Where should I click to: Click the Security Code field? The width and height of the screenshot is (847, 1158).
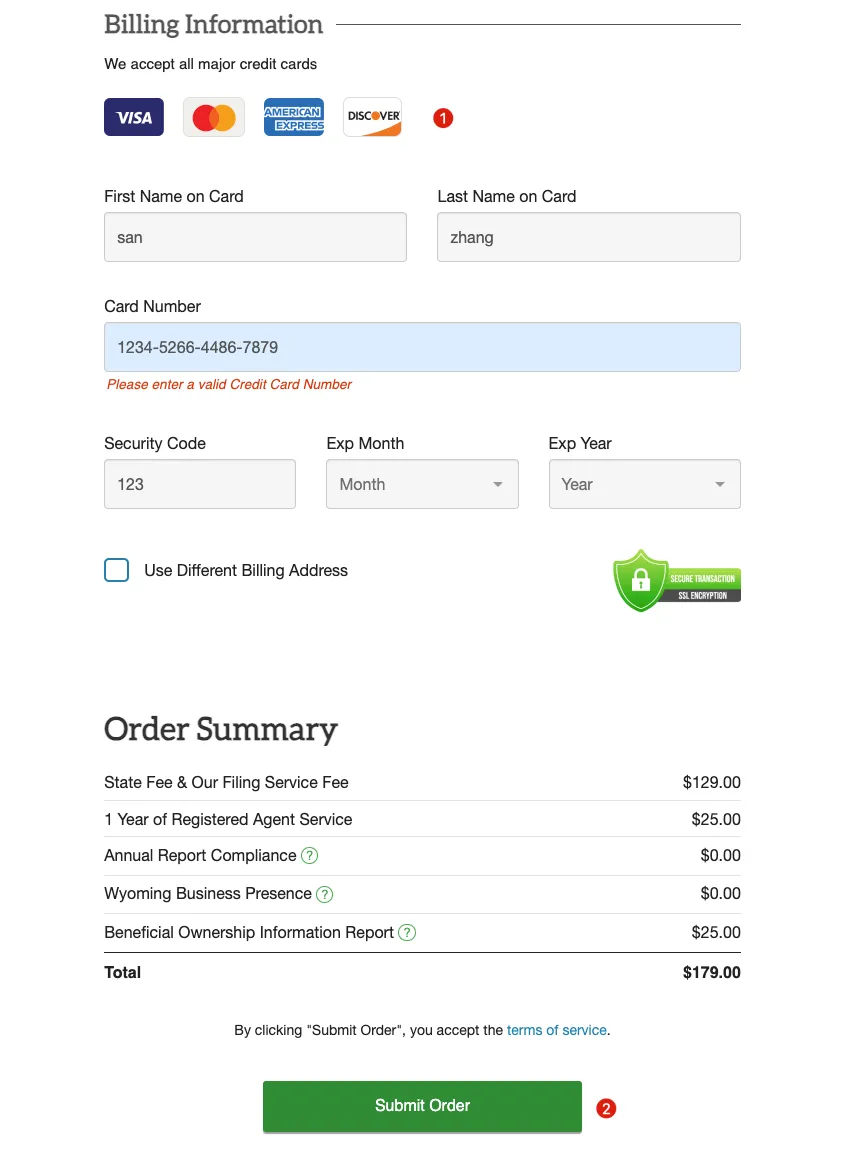200,484
